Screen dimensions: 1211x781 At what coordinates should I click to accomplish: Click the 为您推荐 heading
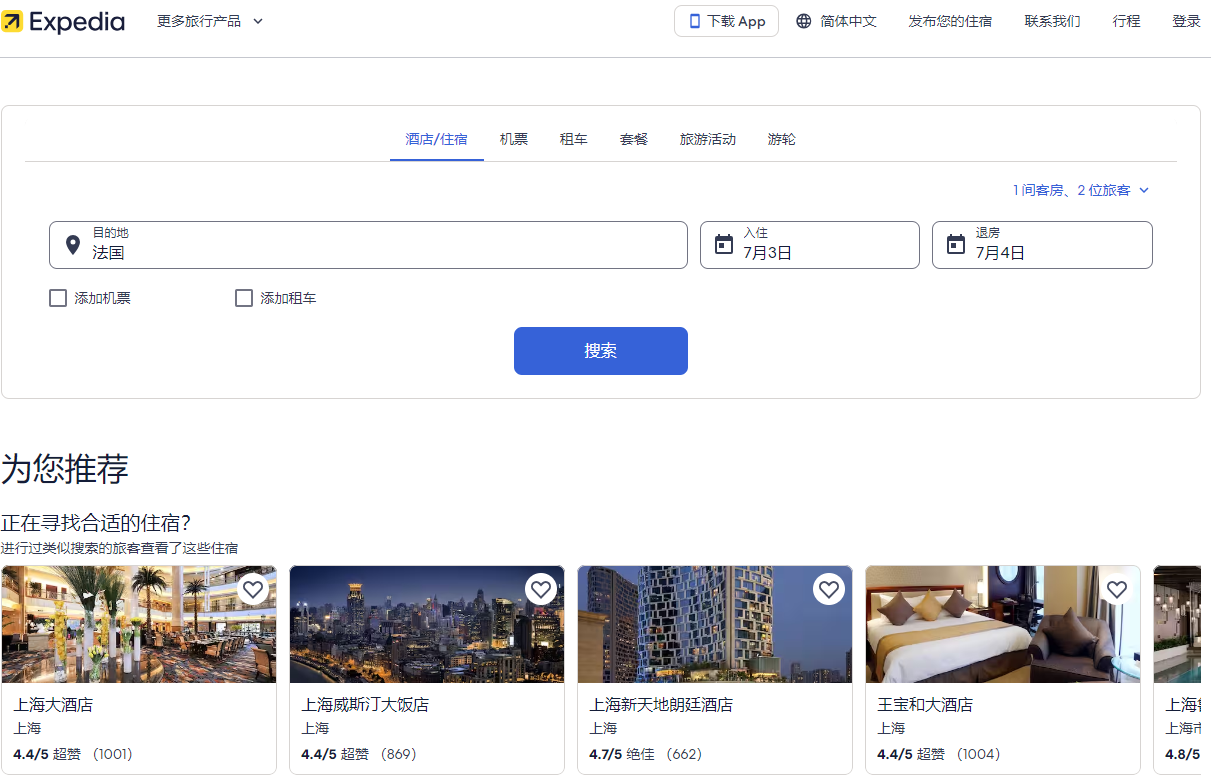(x=65, y=469)
